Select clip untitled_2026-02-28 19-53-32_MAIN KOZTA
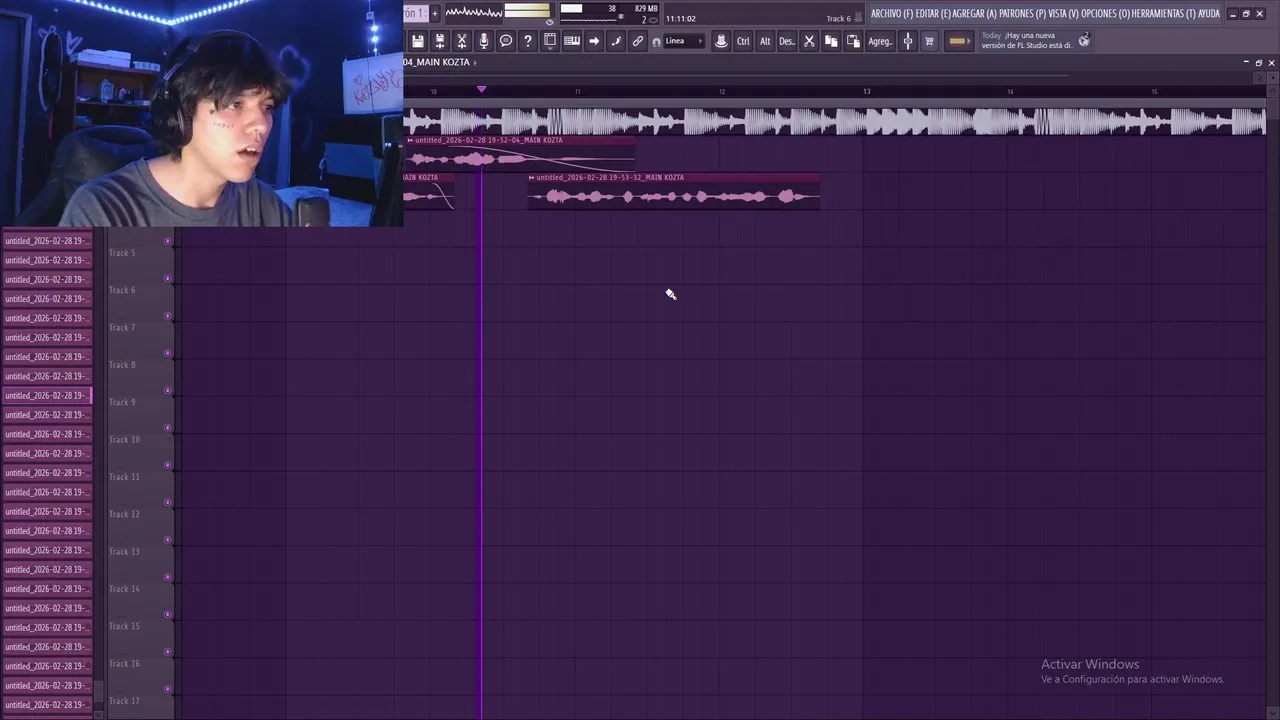Screen dimensions: 1280x720 (x=673, y=191)
